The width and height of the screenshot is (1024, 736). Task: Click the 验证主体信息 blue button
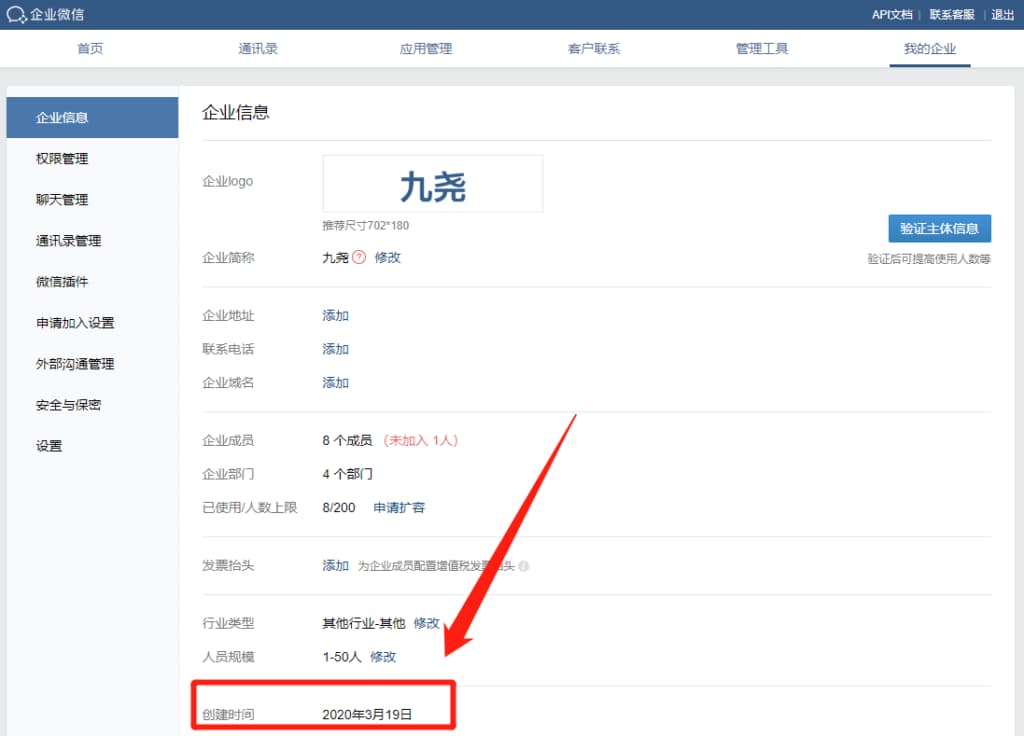coord(939,228)
